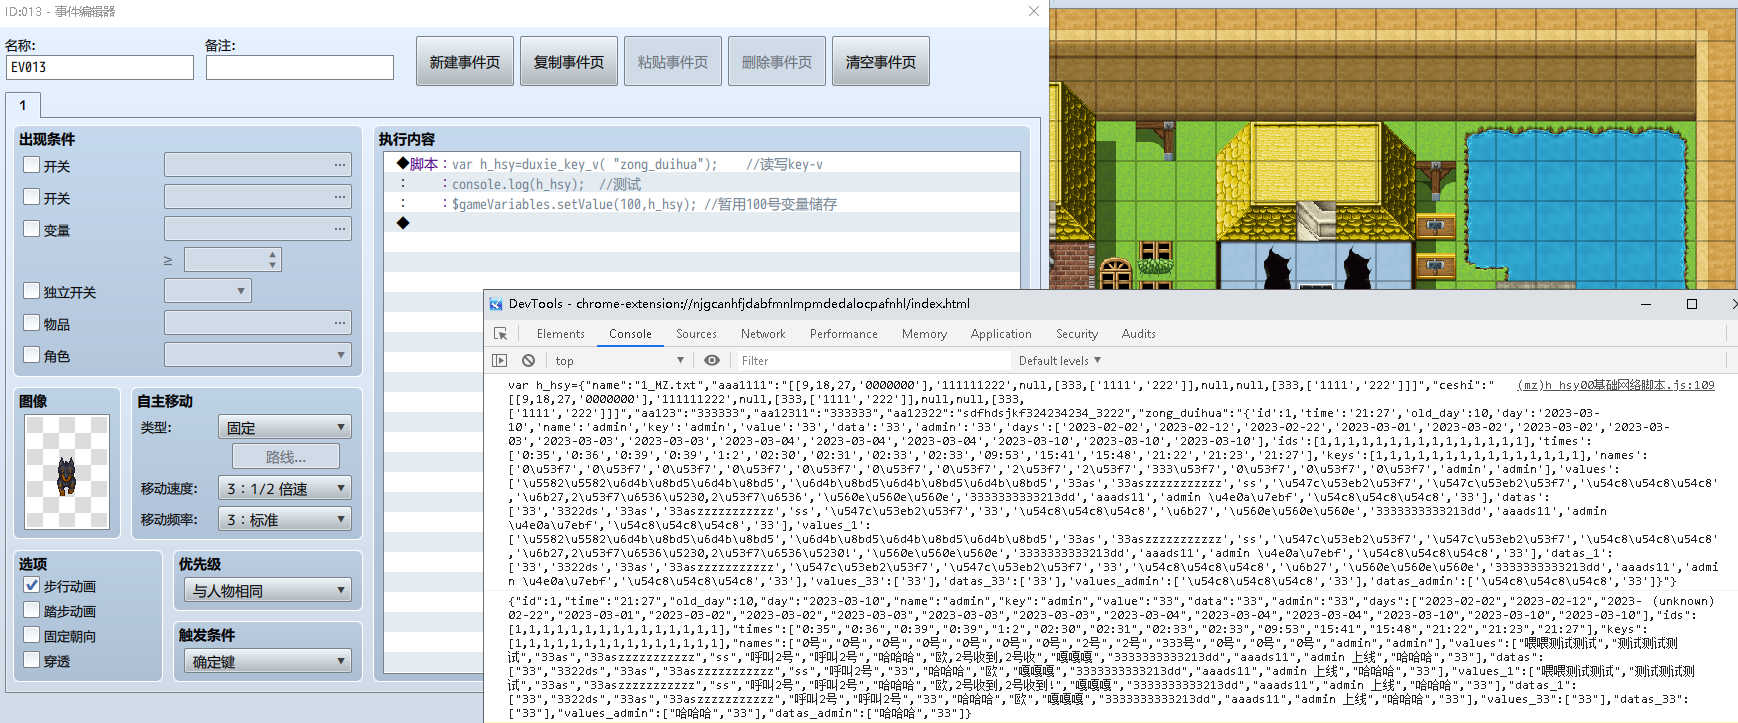Image resolution: width=1738 pixels, height=723 pixels.
Task: Open variable condition ellipsis button
Action: pyautogui.click(x=340, y=229)
